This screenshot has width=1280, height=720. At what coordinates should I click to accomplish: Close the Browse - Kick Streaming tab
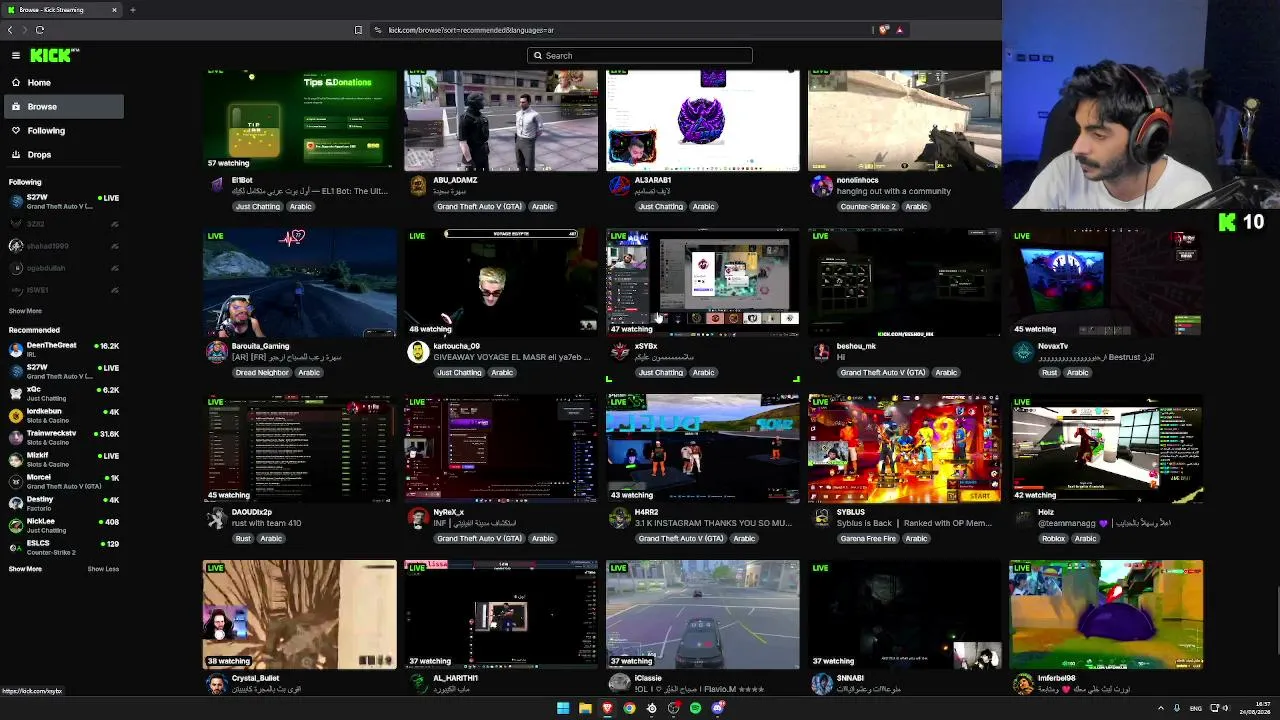(114, 10)
